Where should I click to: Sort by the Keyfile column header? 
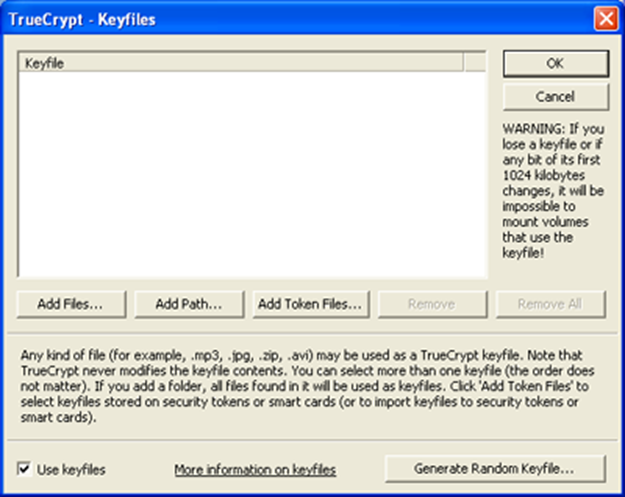tap(241, 63)
